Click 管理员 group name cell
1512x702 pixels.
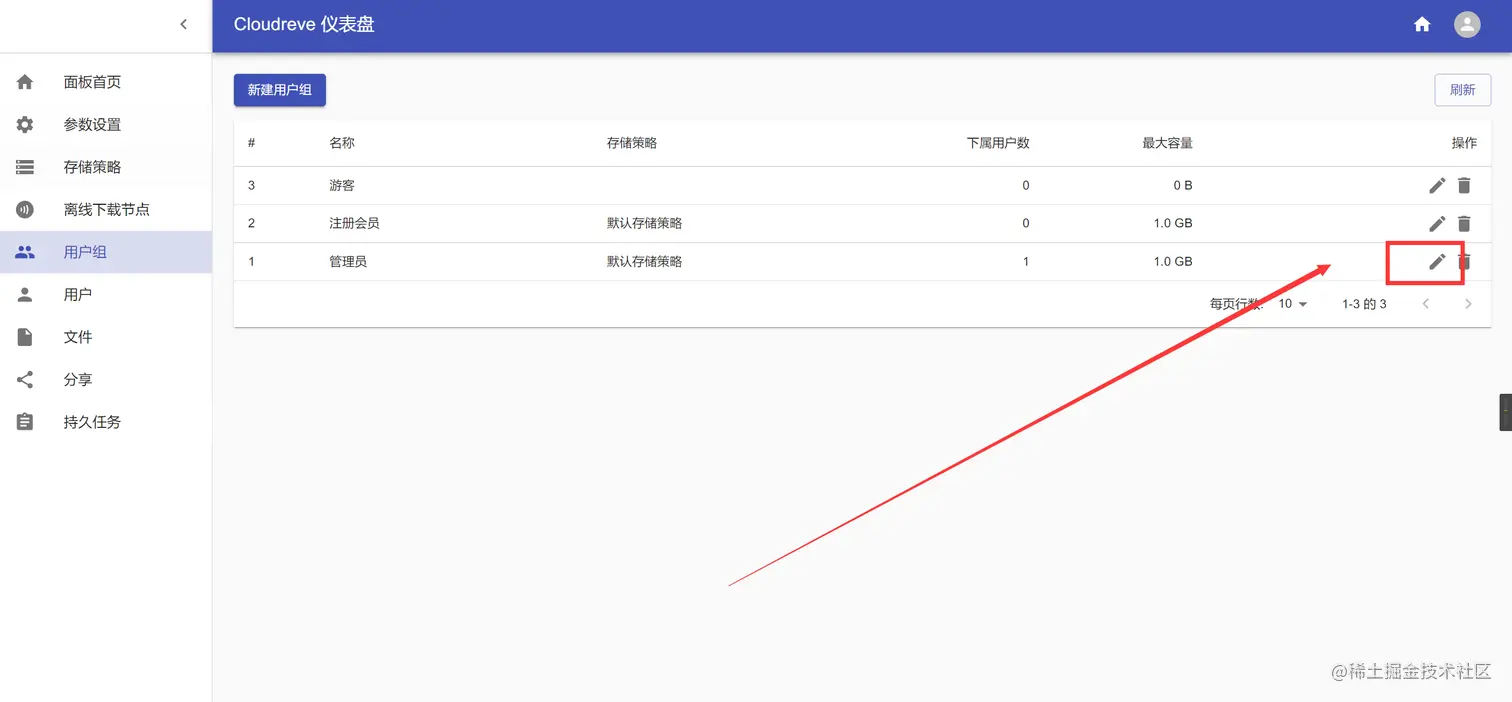tap(348, 261)
